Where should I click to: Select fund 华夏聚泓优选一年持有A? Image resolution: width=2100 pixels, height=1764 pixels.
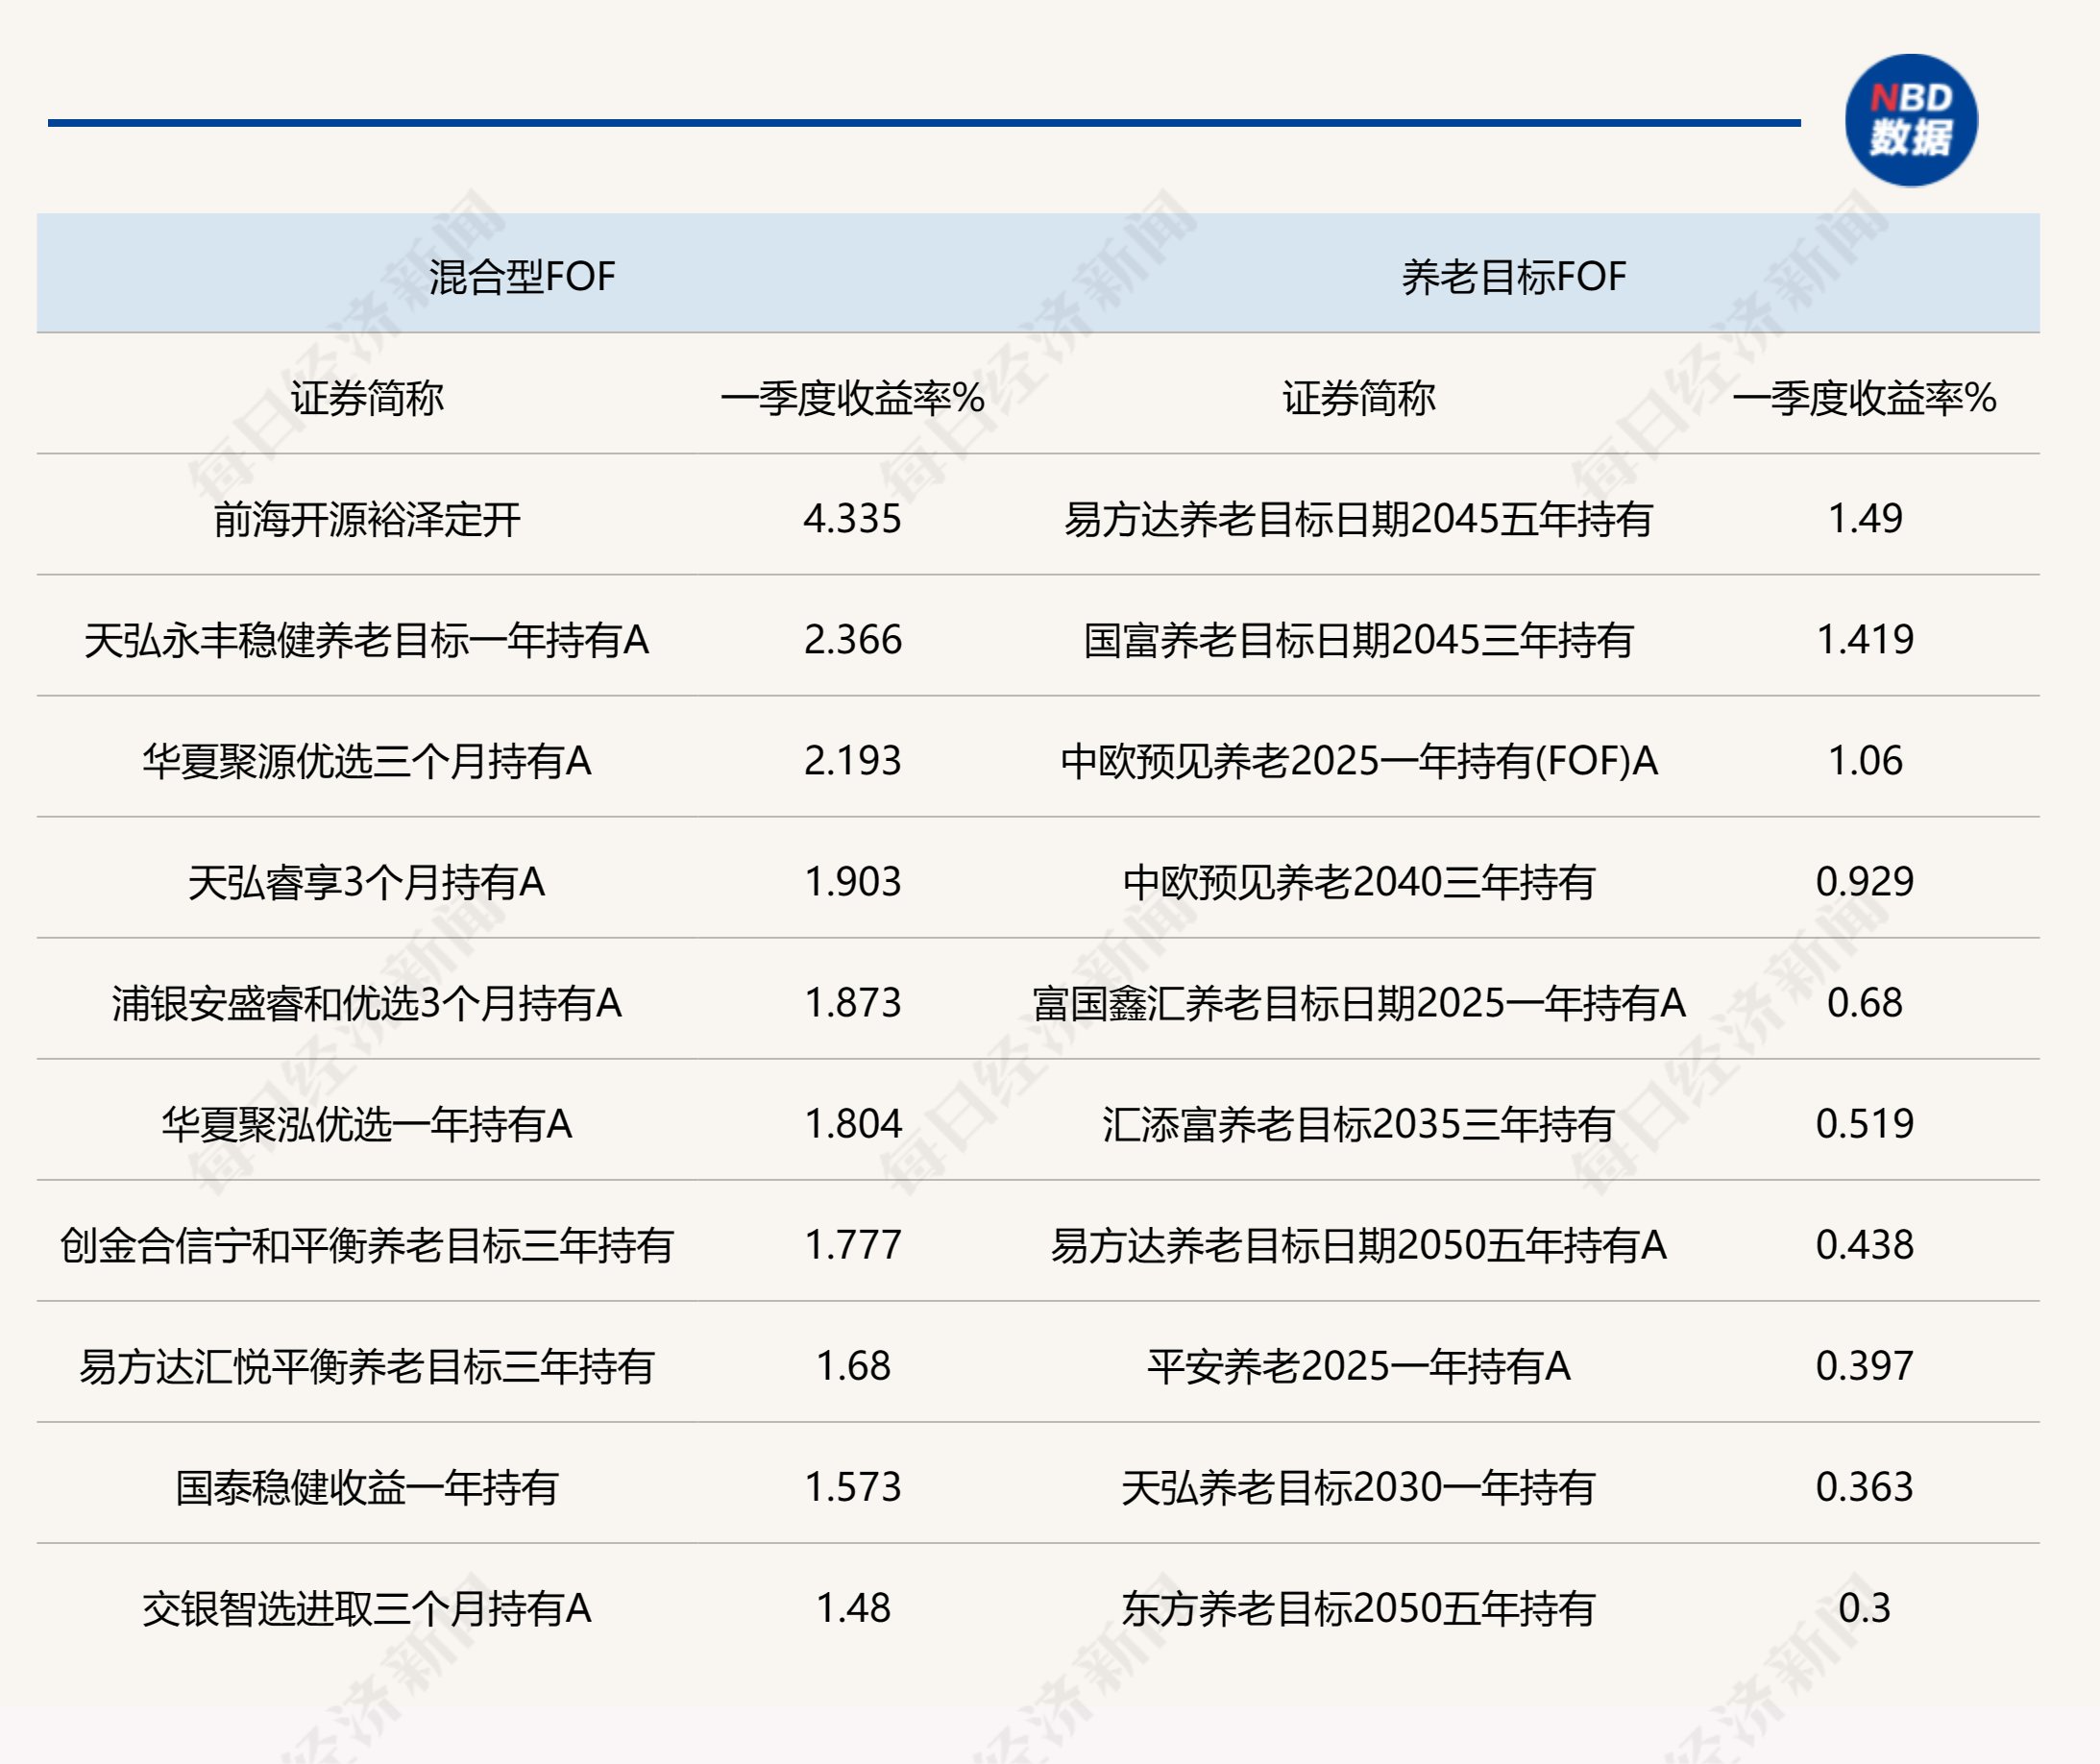(x=367, y=1124)
